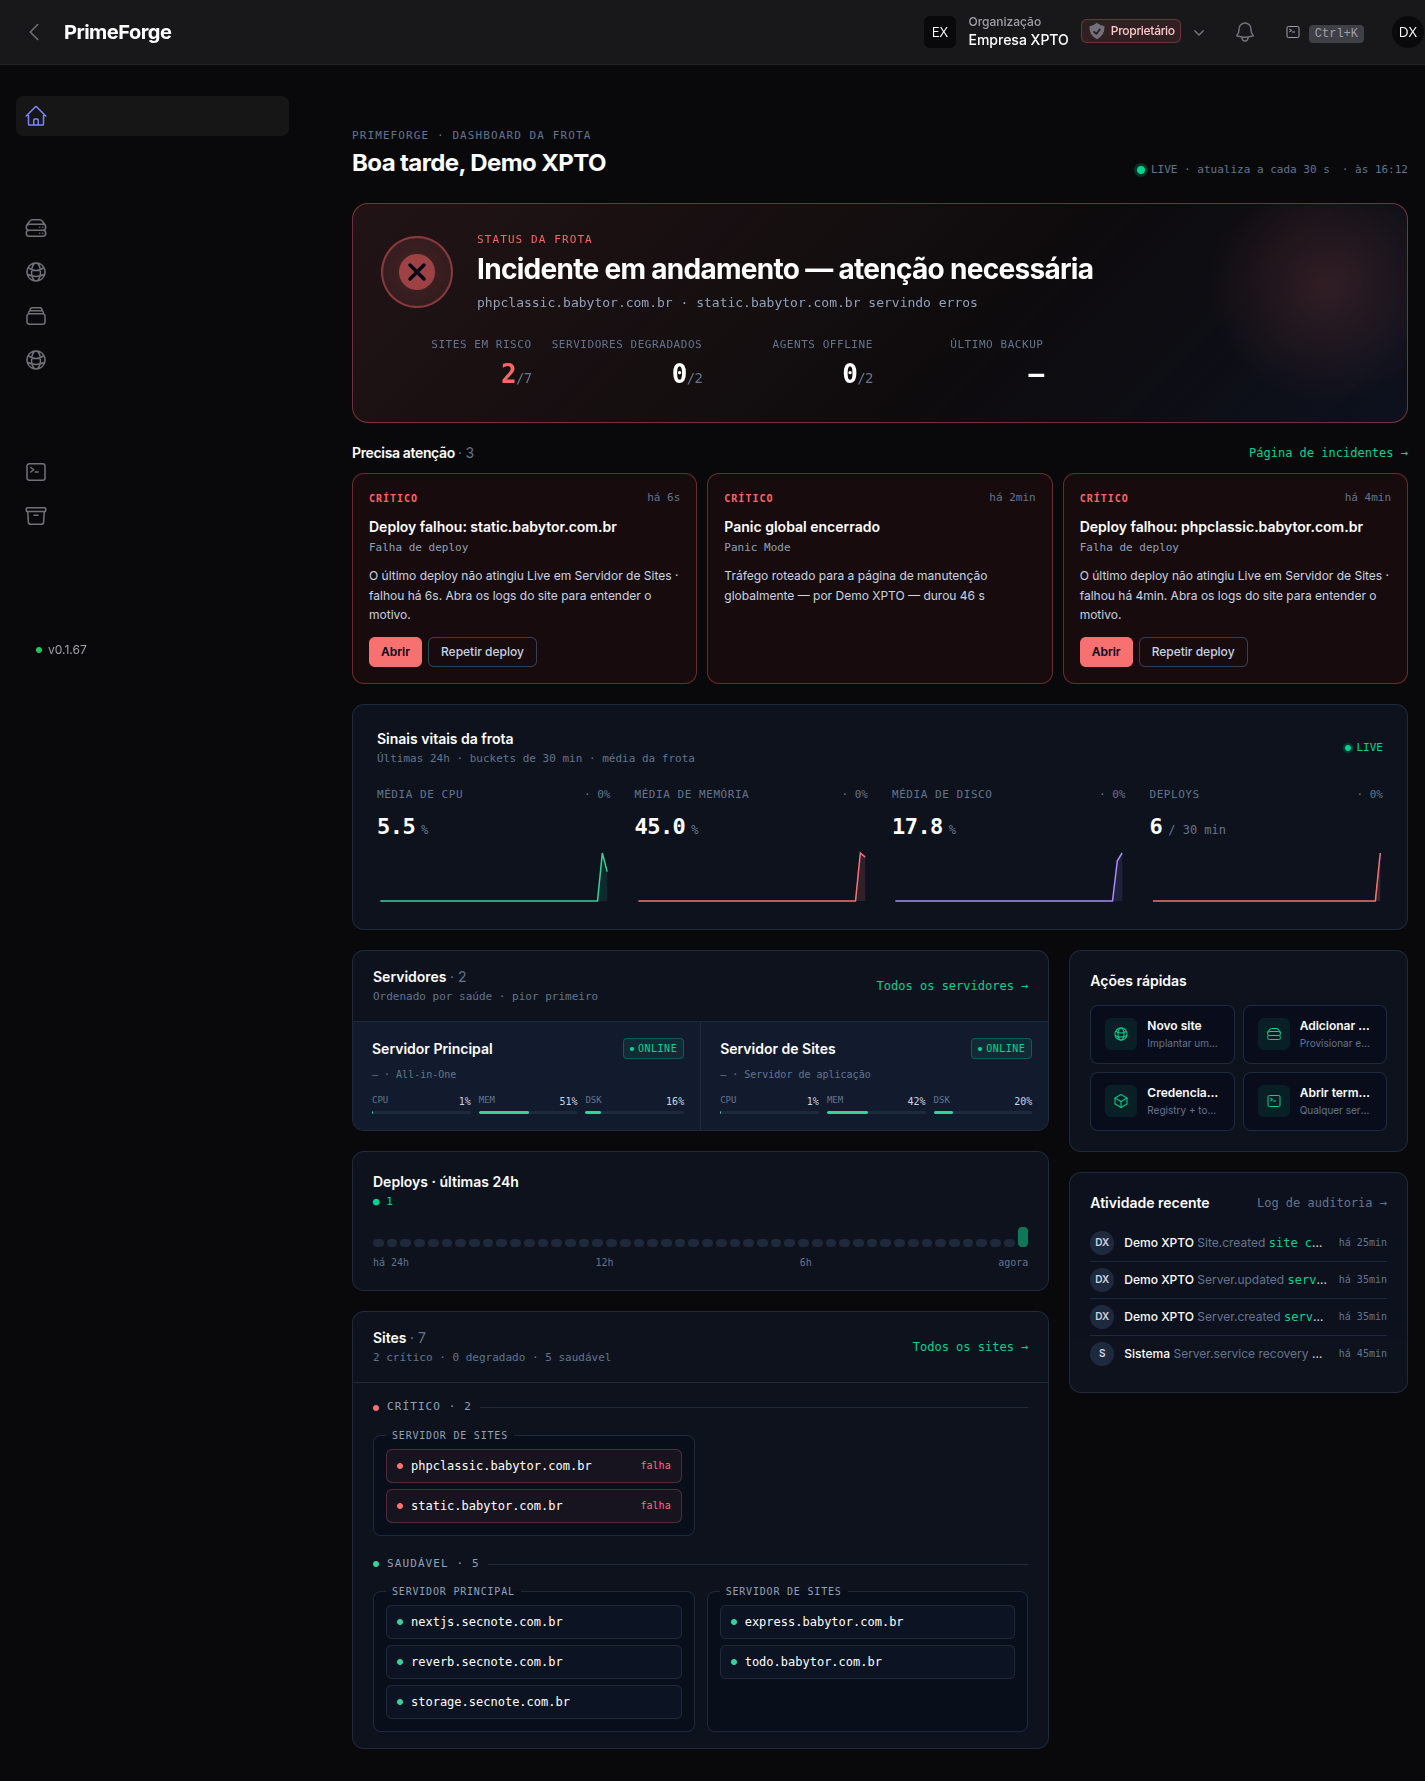This screenshot has width=1425, height=1781.
Task: Click the v0.1.67 version label
Action: point(67,650)
